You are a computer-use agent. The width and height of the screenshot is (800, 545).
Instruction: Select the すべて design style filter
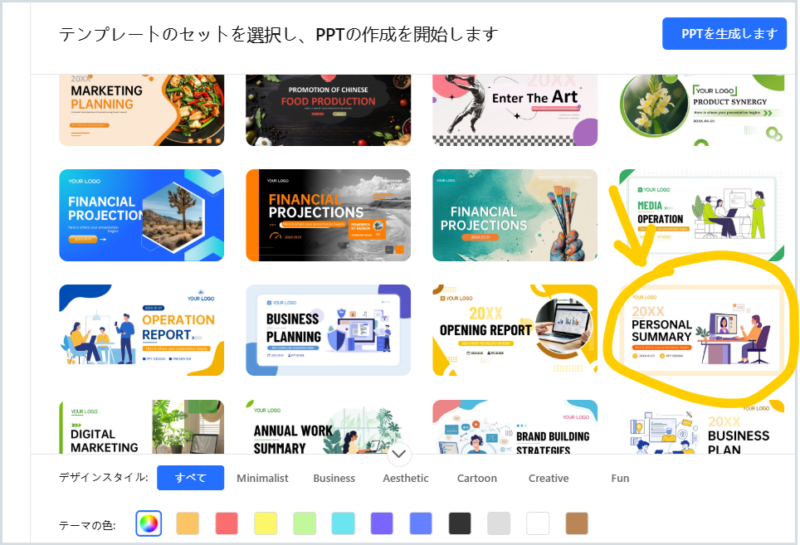coord(190,478)
